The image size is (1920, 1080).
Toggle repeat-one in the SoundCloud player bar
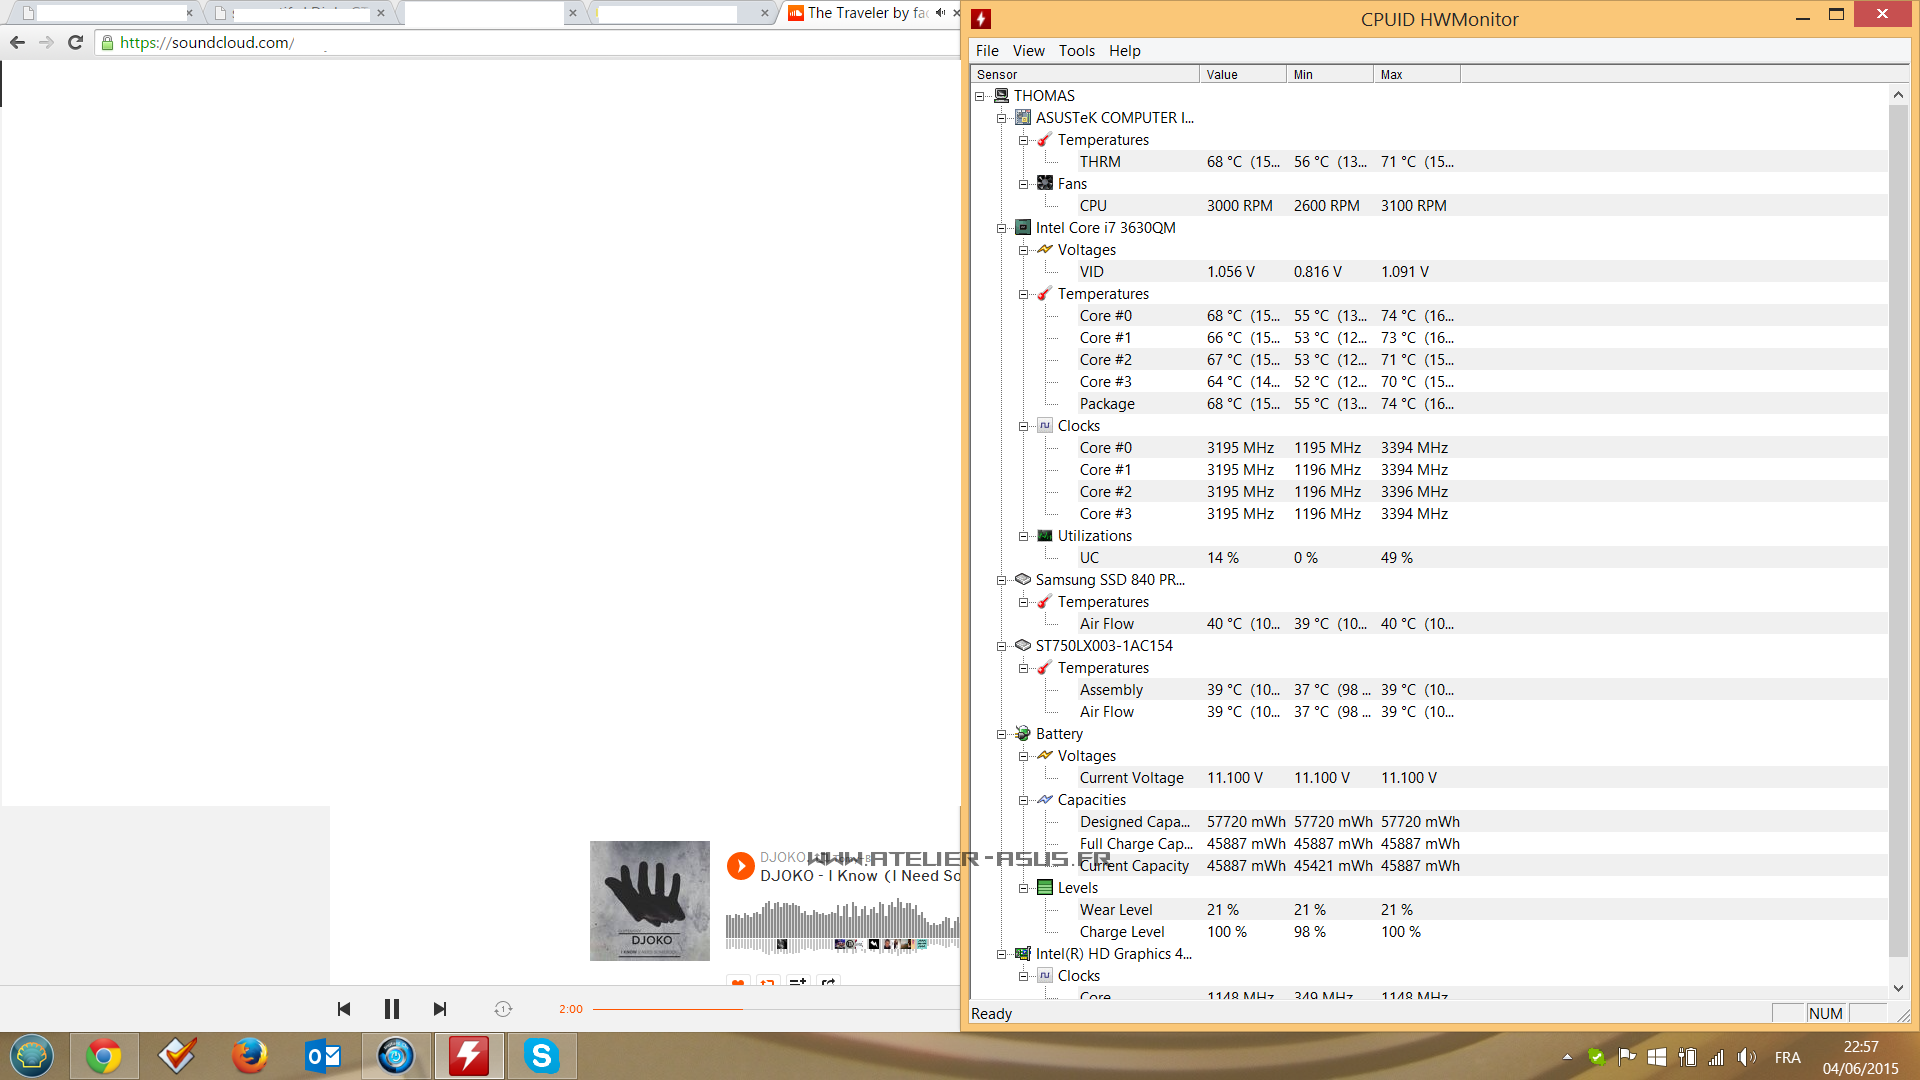pyautogui.click(x=503, y=1009)
